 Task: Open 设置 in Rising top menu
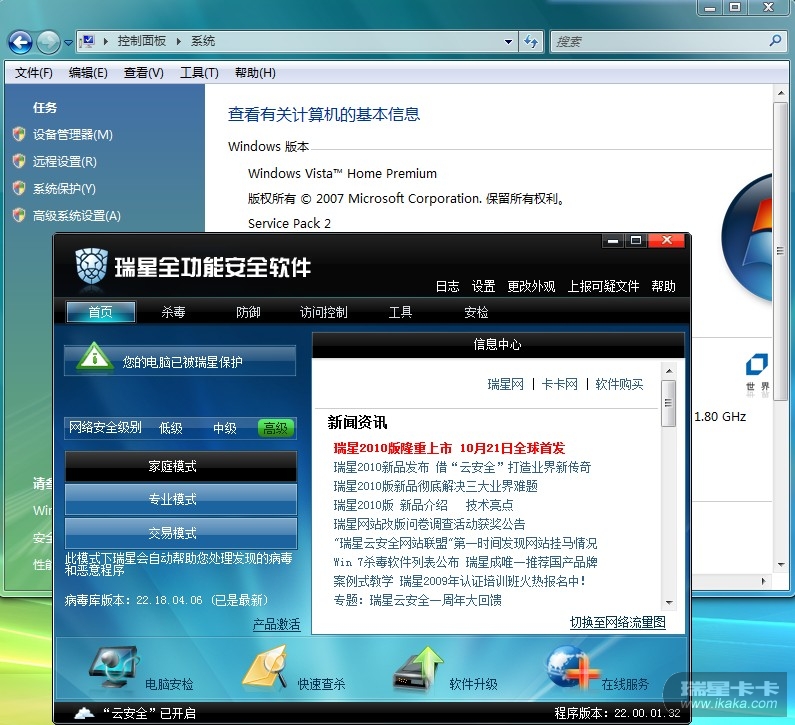[x=483, y=286]
